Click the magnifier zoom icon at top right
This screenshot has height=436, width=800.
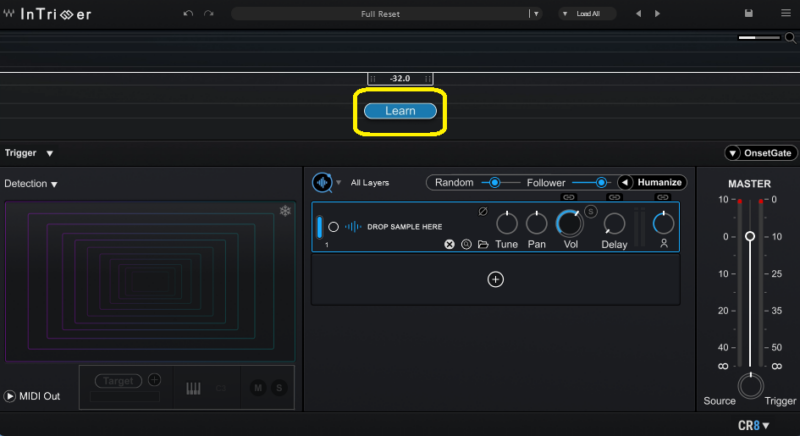tap(789, 37)
